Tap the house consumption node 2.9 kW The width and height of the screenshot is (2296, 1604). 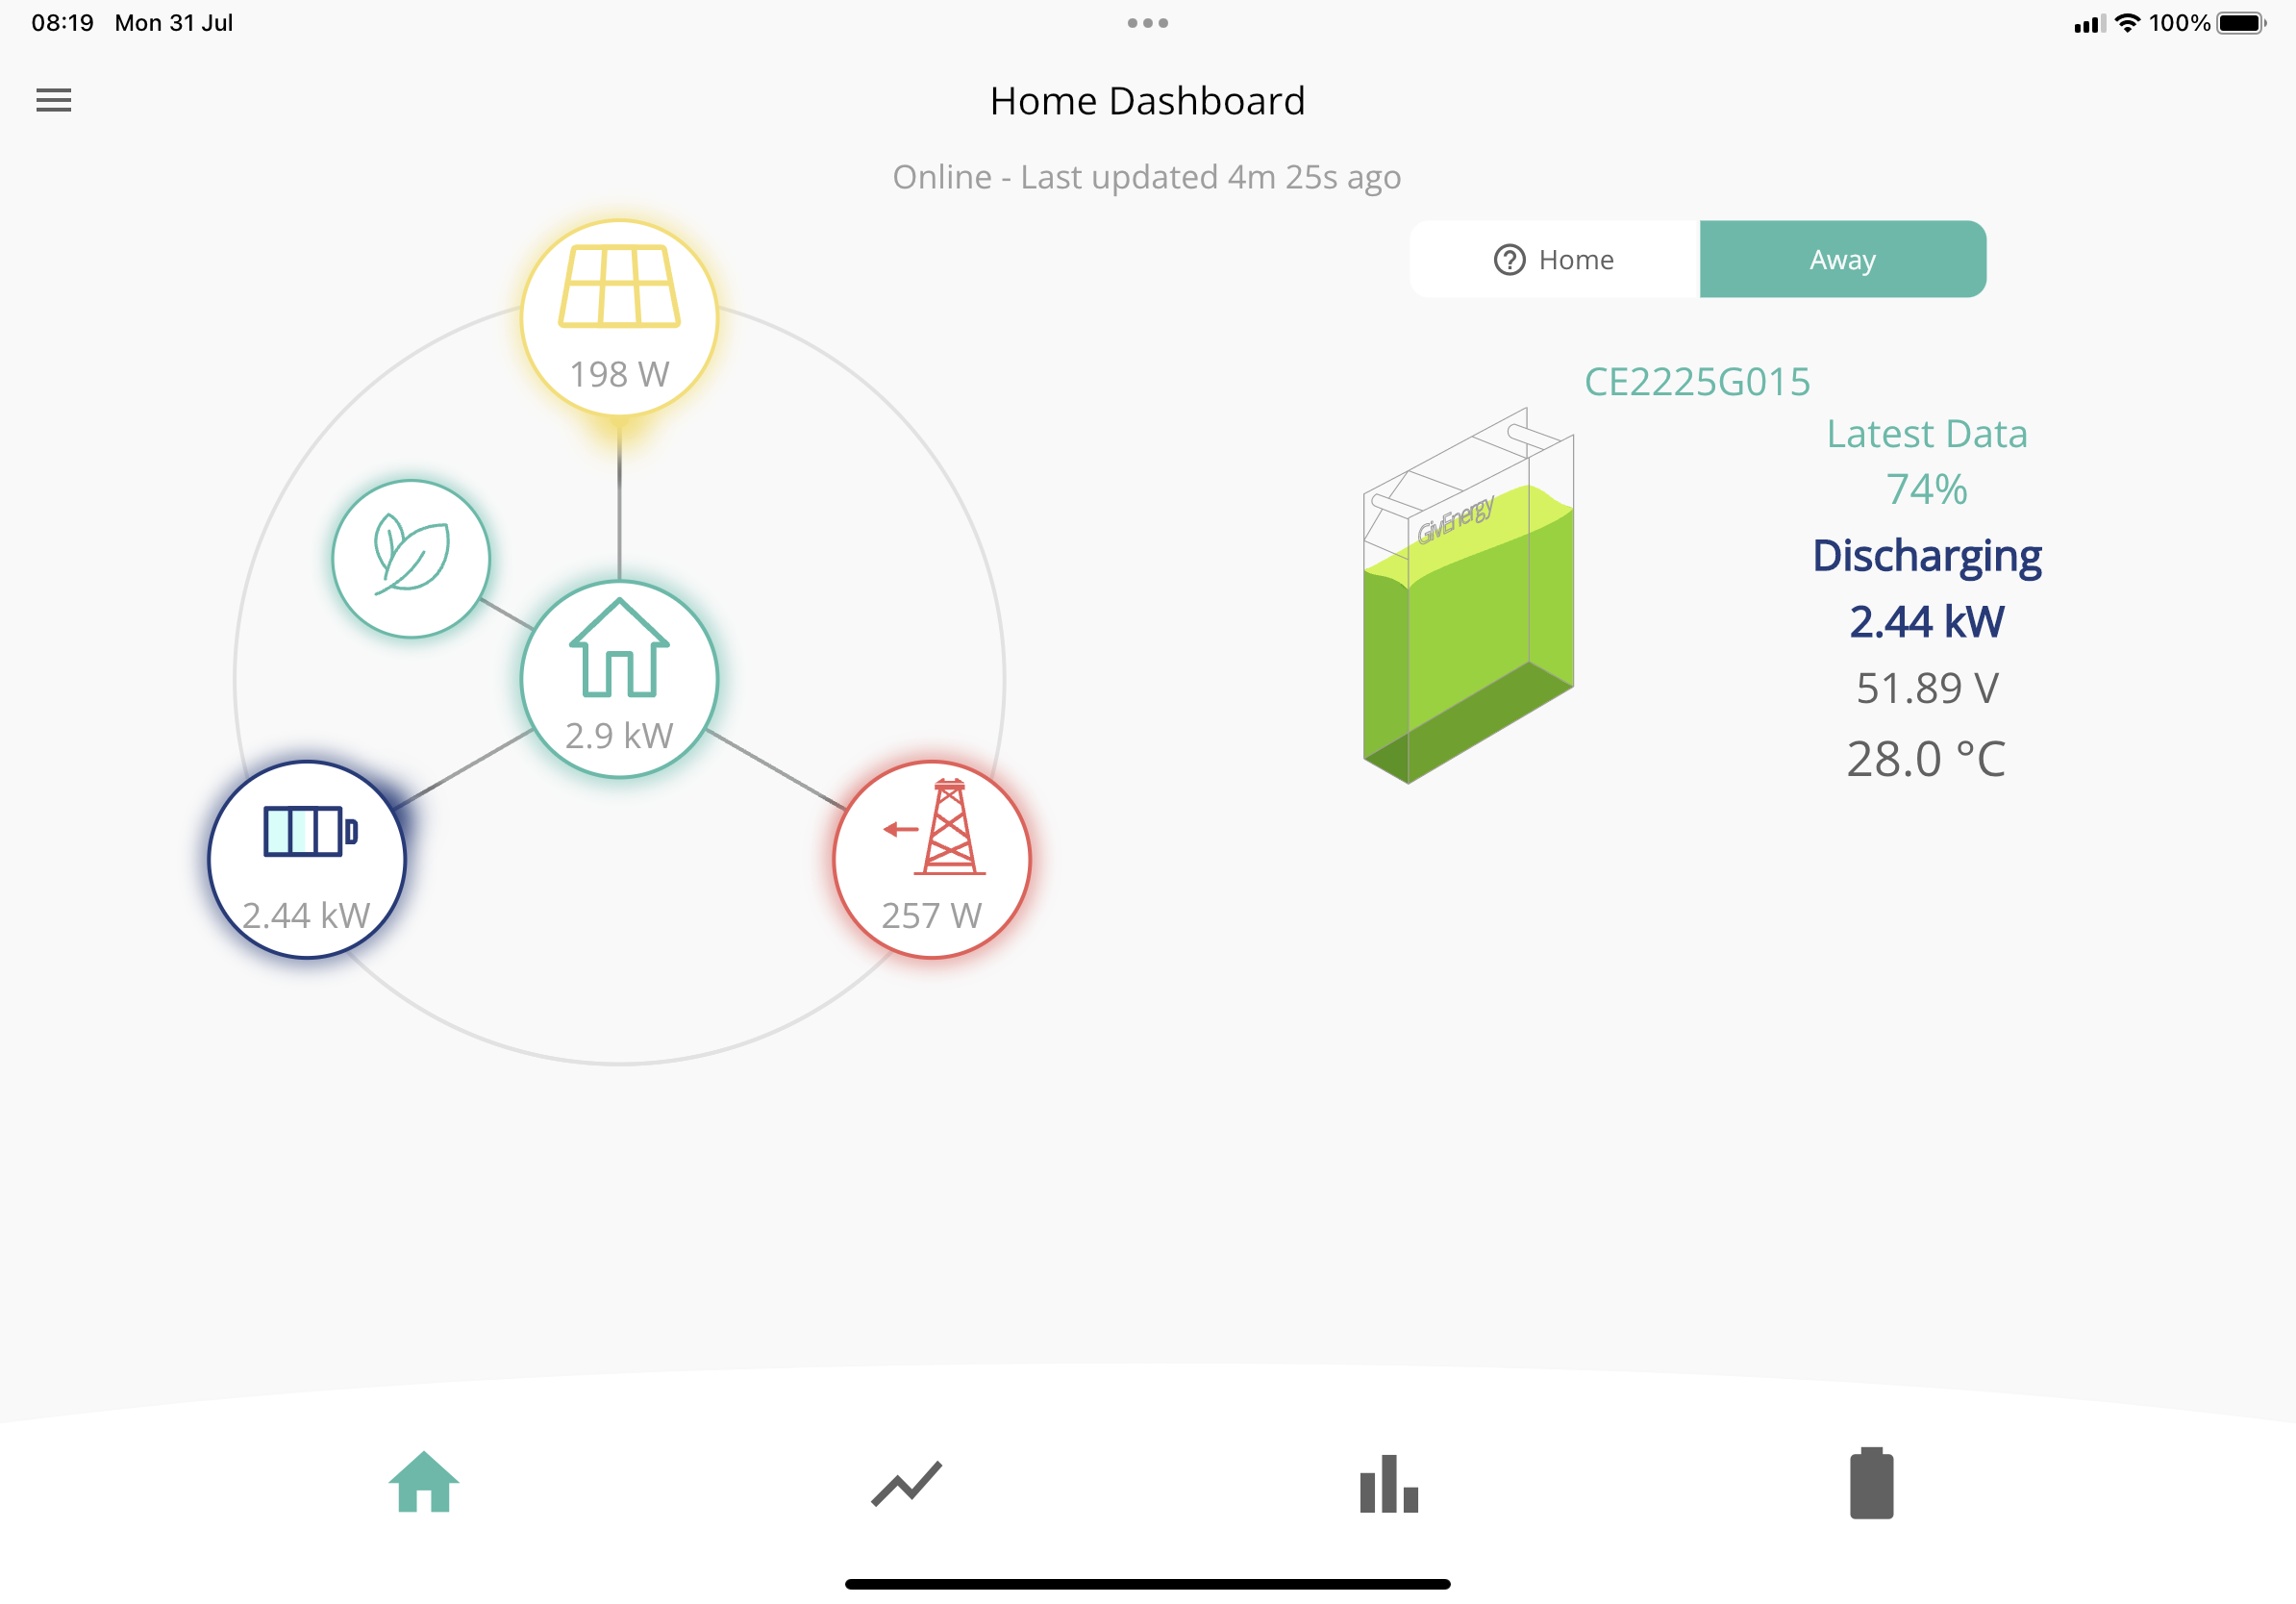point(619,679)
